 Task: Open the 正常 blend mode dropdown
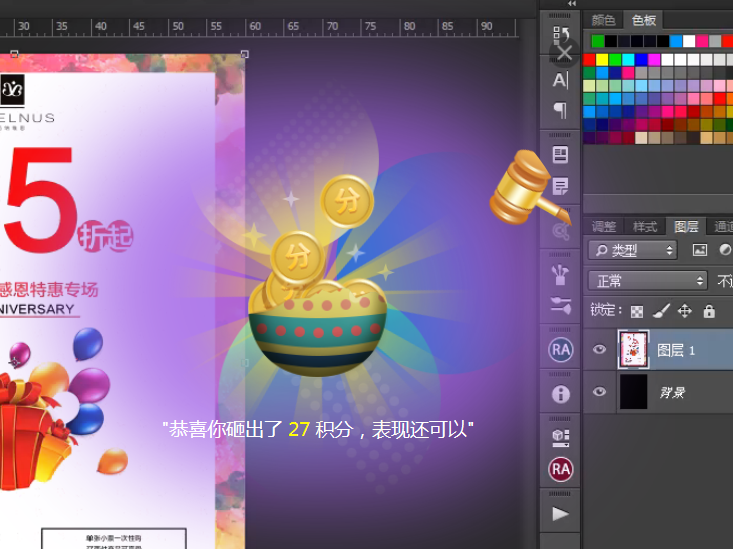click(647, 281)
